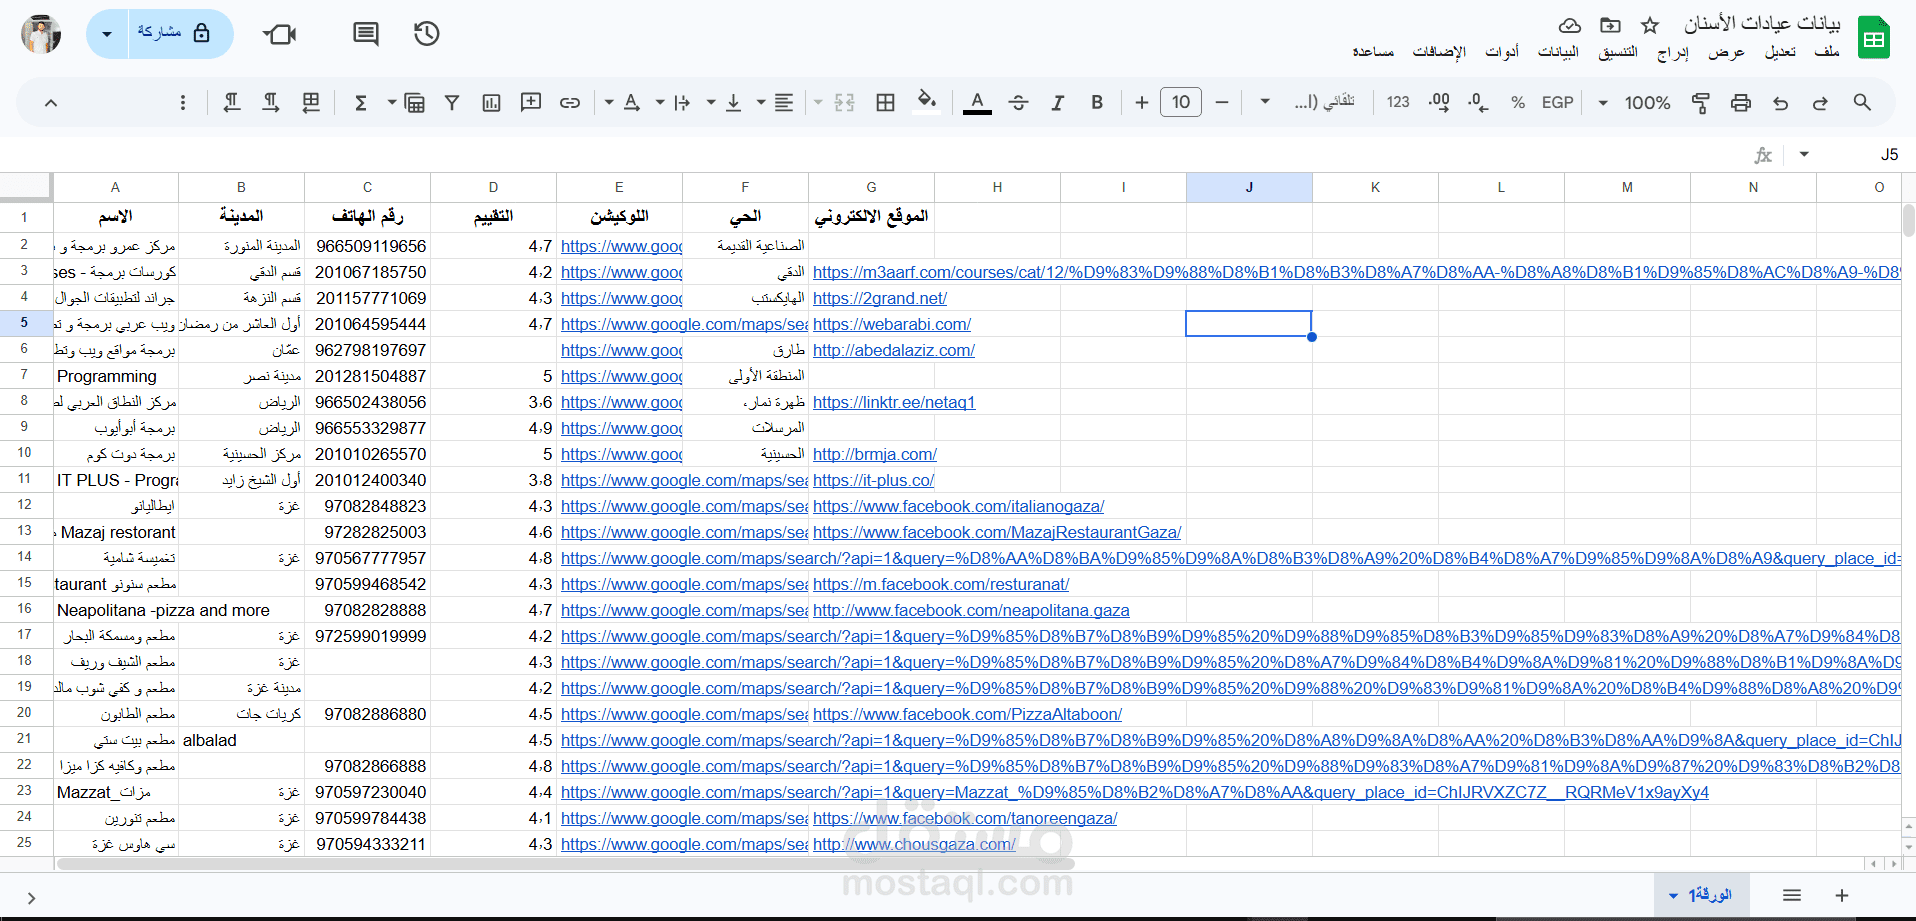The image size is (1916, 921).
Task: Open the تعديل menu
Action: tap(1780, 51)
